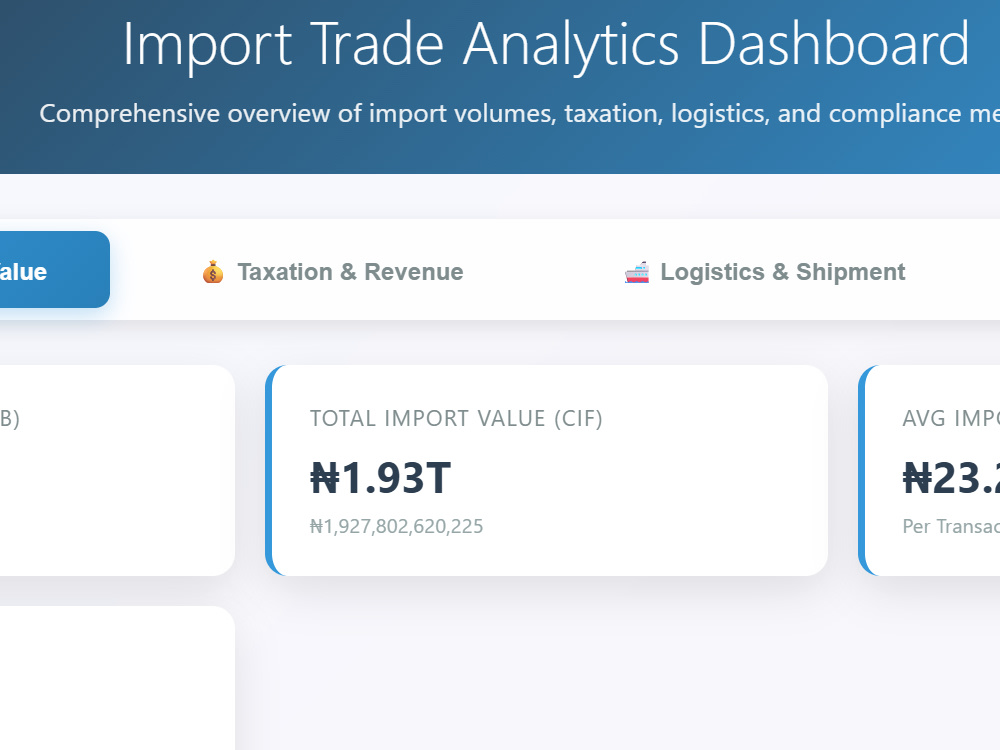The image size is (1000, 750).
Task: Click the blank white card at the bottom left
Action: [117, 678]
